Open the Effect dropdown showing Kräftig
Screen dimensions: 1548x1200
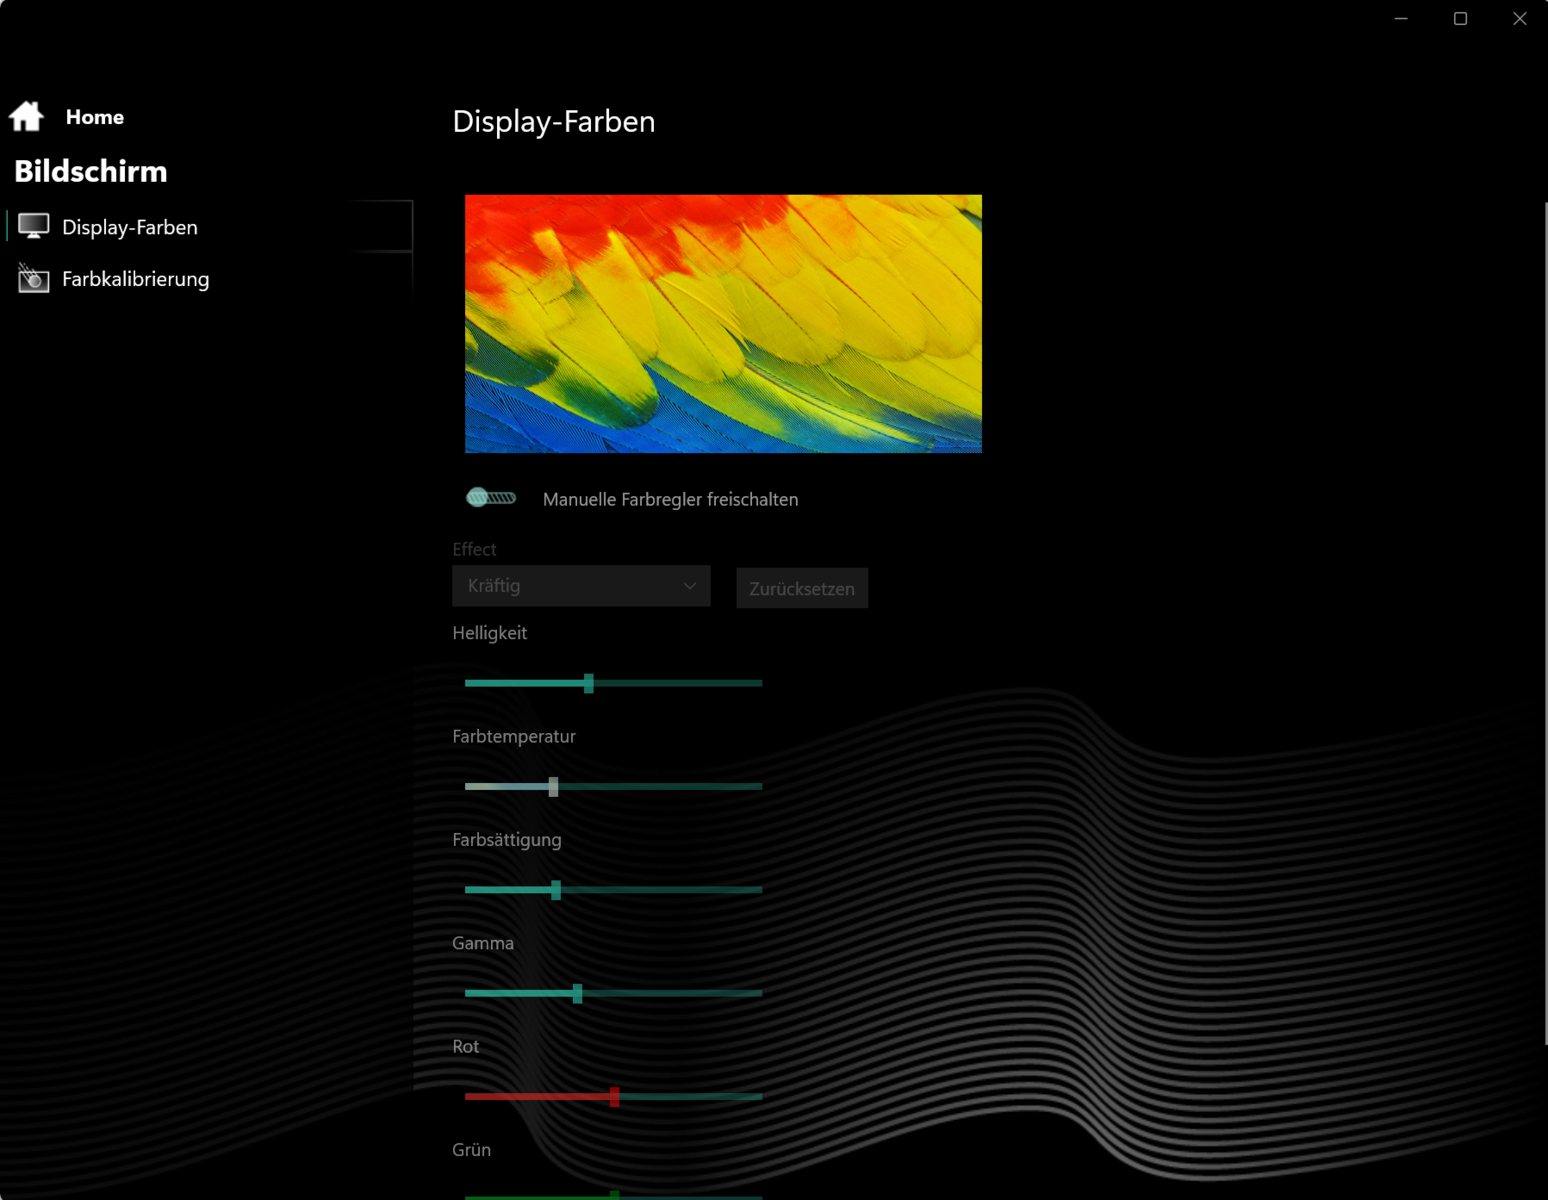click(x=581, y=586)
